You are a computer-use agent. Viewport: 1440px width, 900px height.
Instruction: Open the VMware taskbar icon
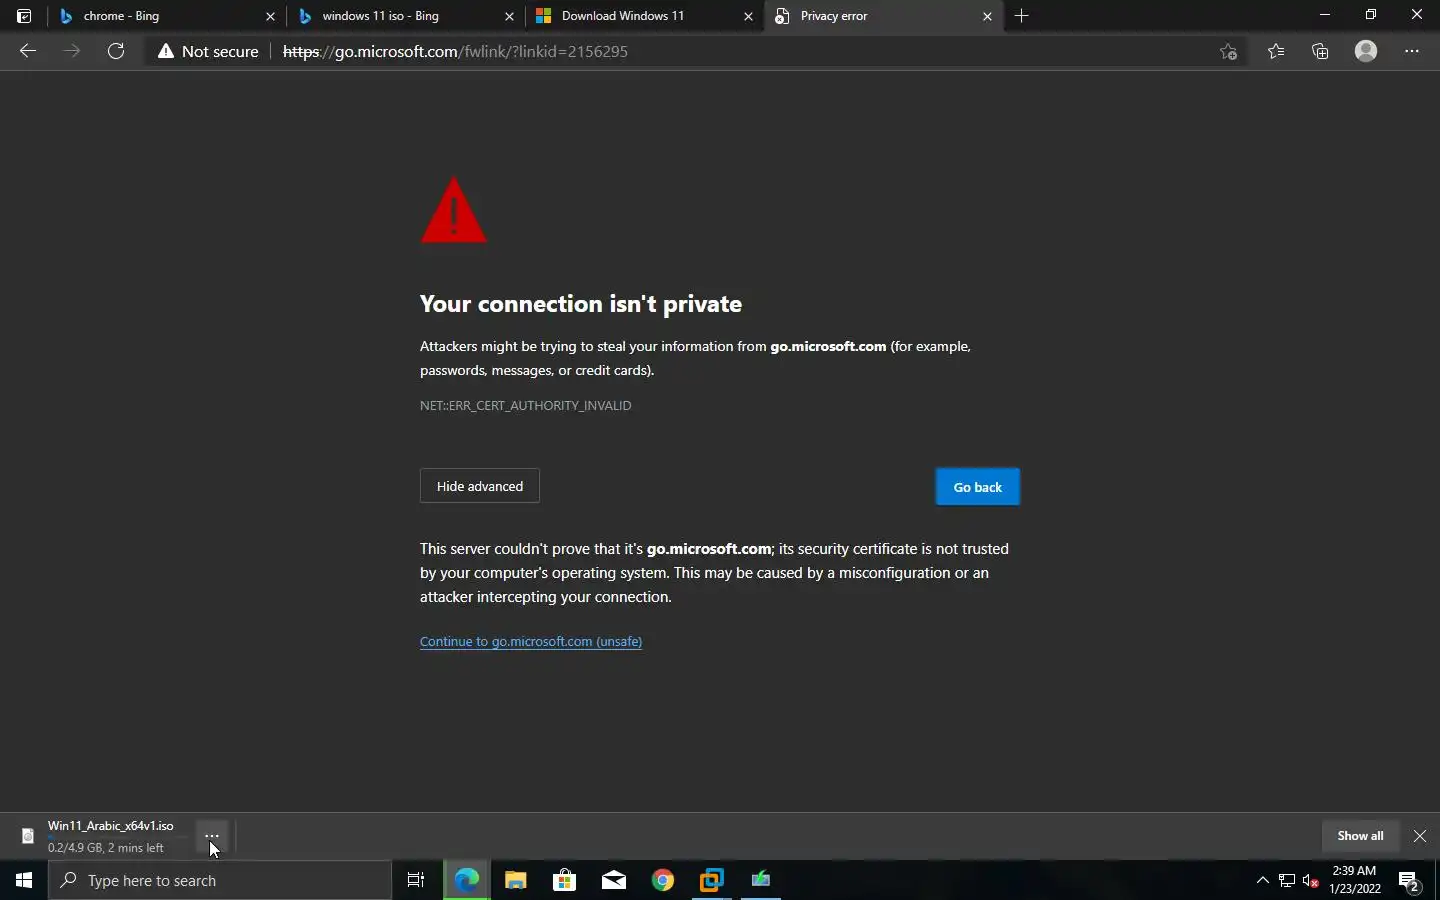click(x=712, y=881)
